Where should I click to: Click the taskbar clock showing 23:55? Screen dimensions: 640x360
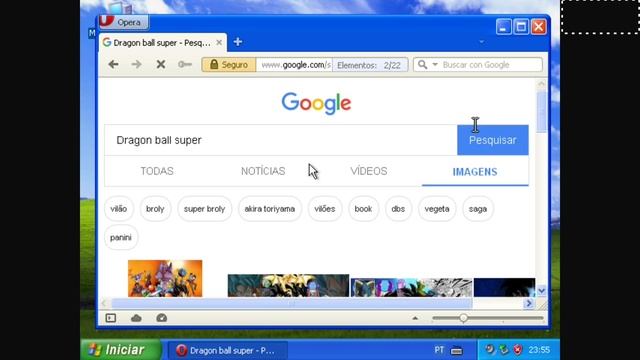pyautogui.click(x=539, y=350)
